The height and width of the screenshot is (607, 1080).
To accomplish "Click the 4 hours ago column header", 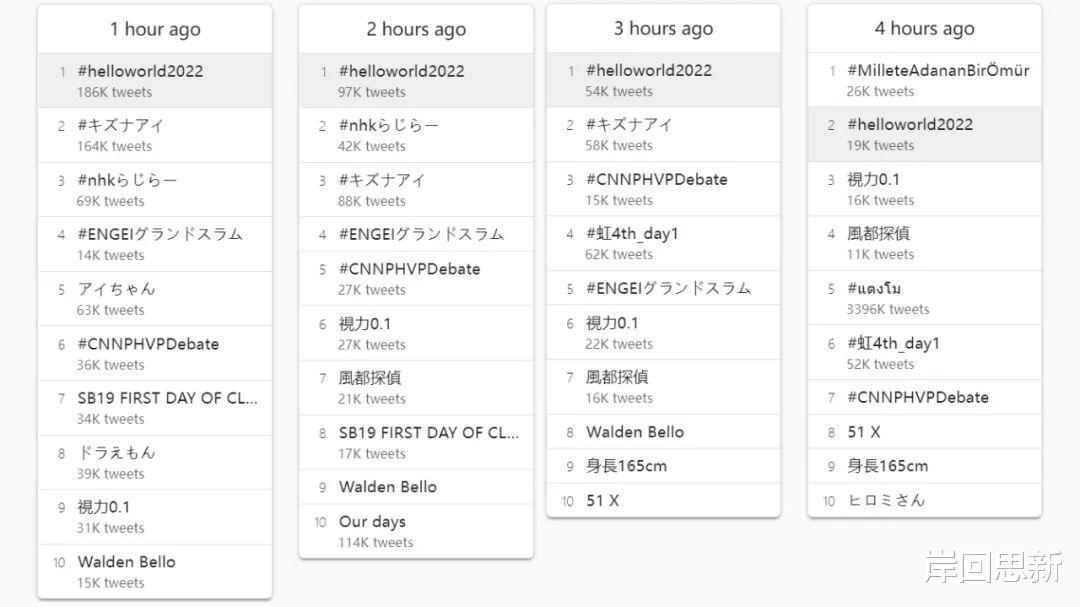I will point(924,29).
